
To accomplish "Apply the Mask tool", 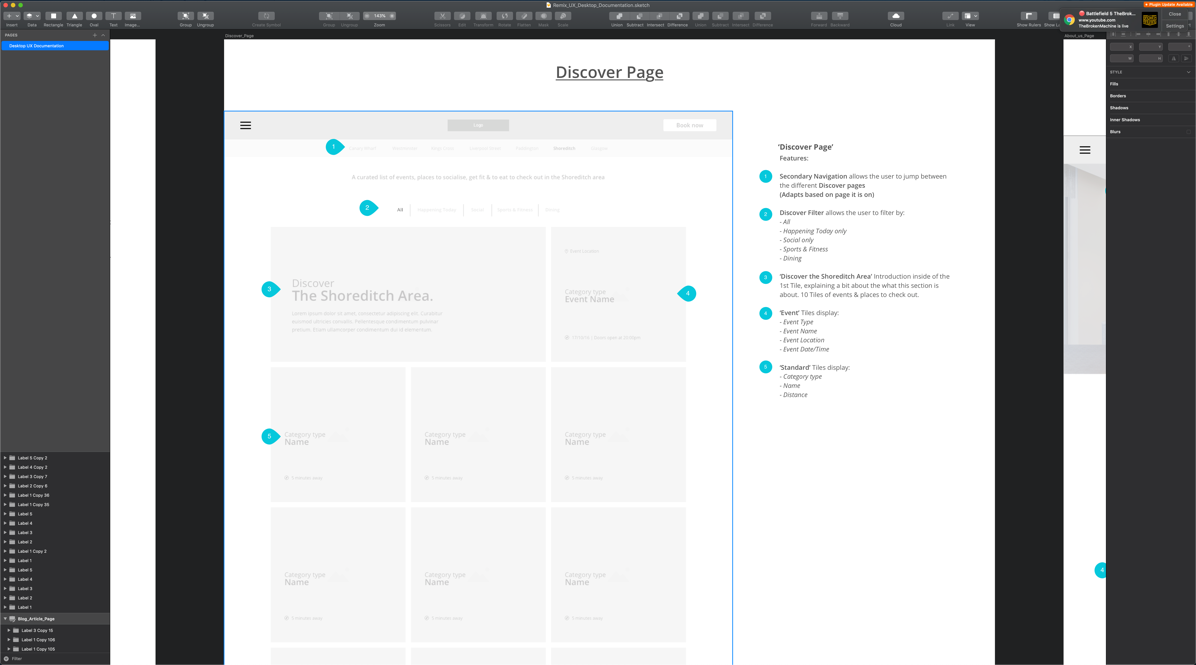I will (543, 16).
